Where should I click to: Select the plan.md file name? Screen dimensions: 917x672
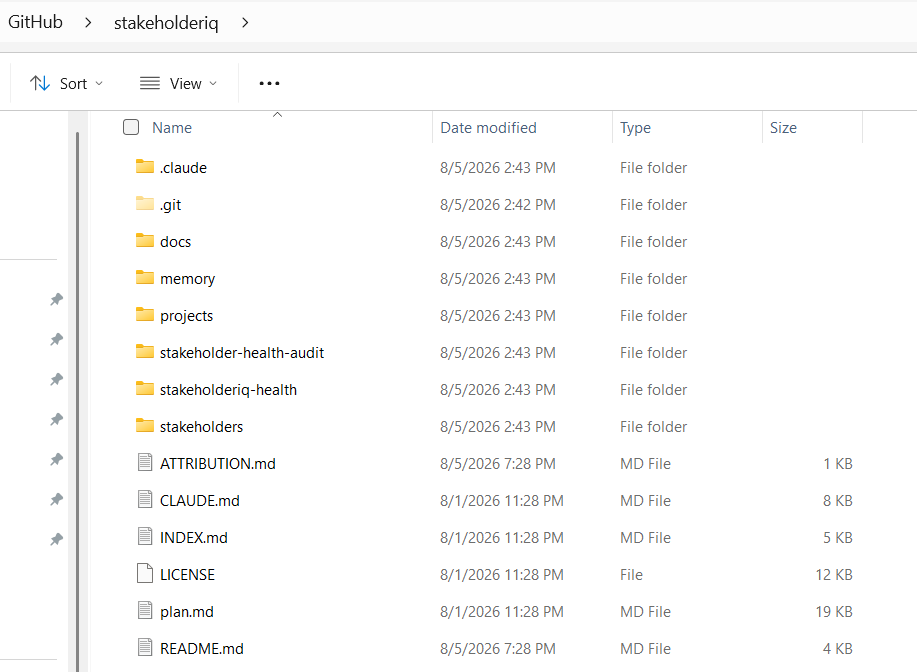[x=187, y=612]
